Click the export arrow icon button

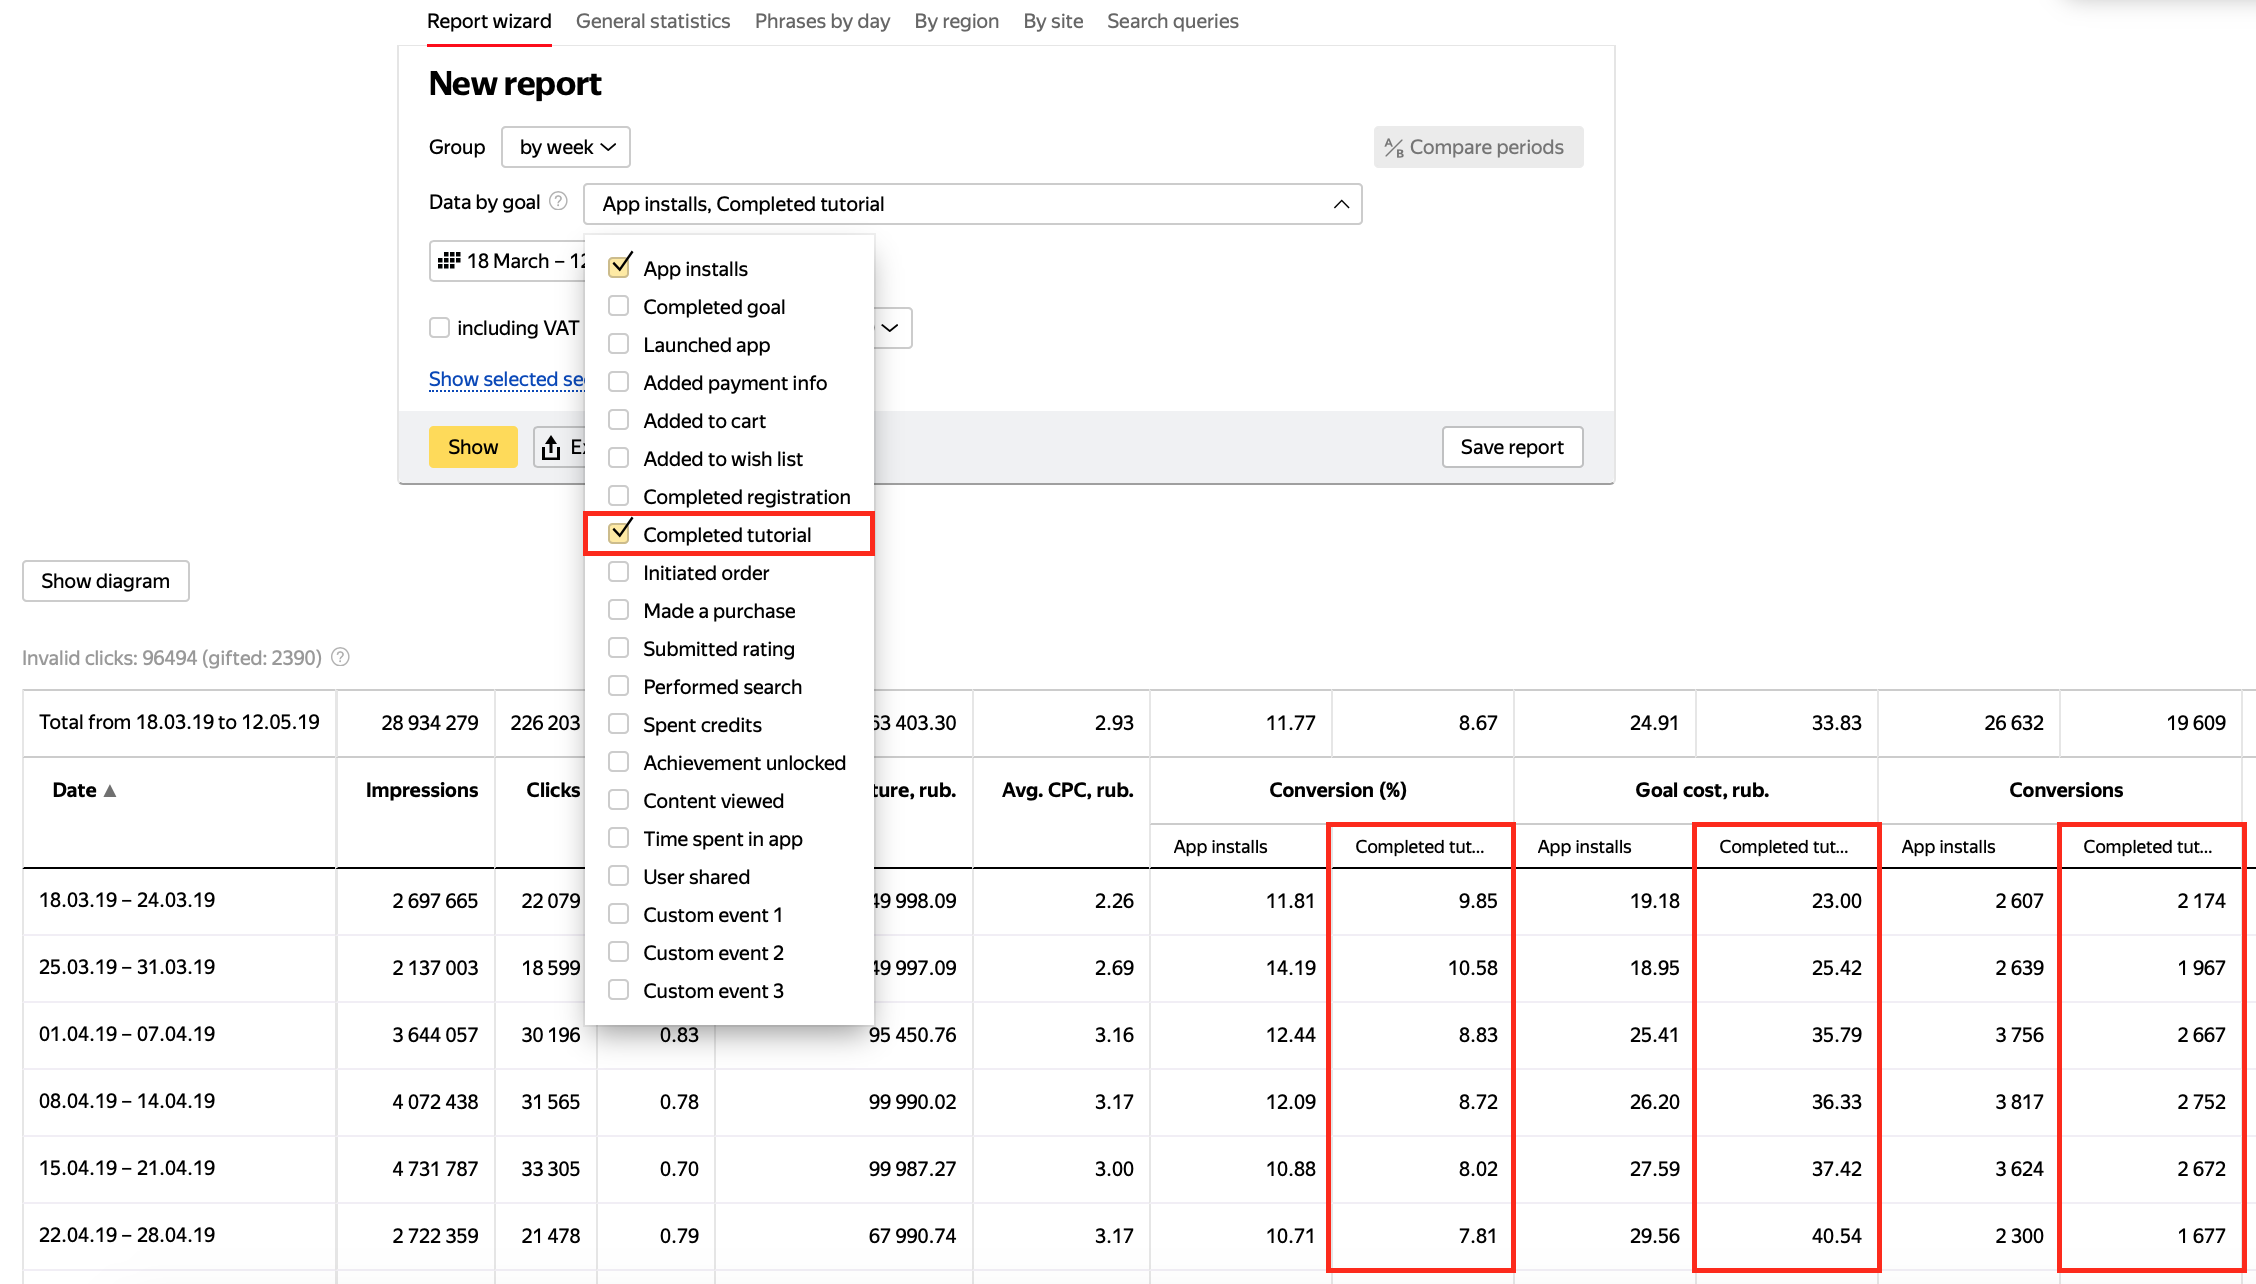(551, 448)
